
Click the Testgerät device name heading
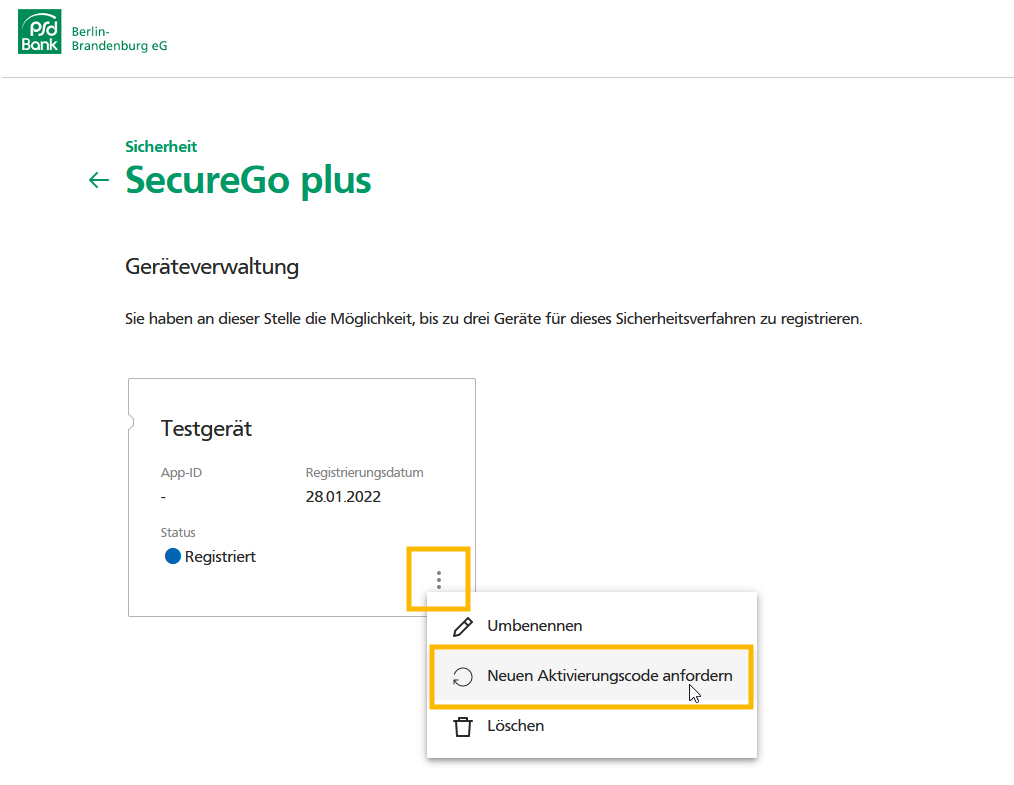(x=206, y=429)
